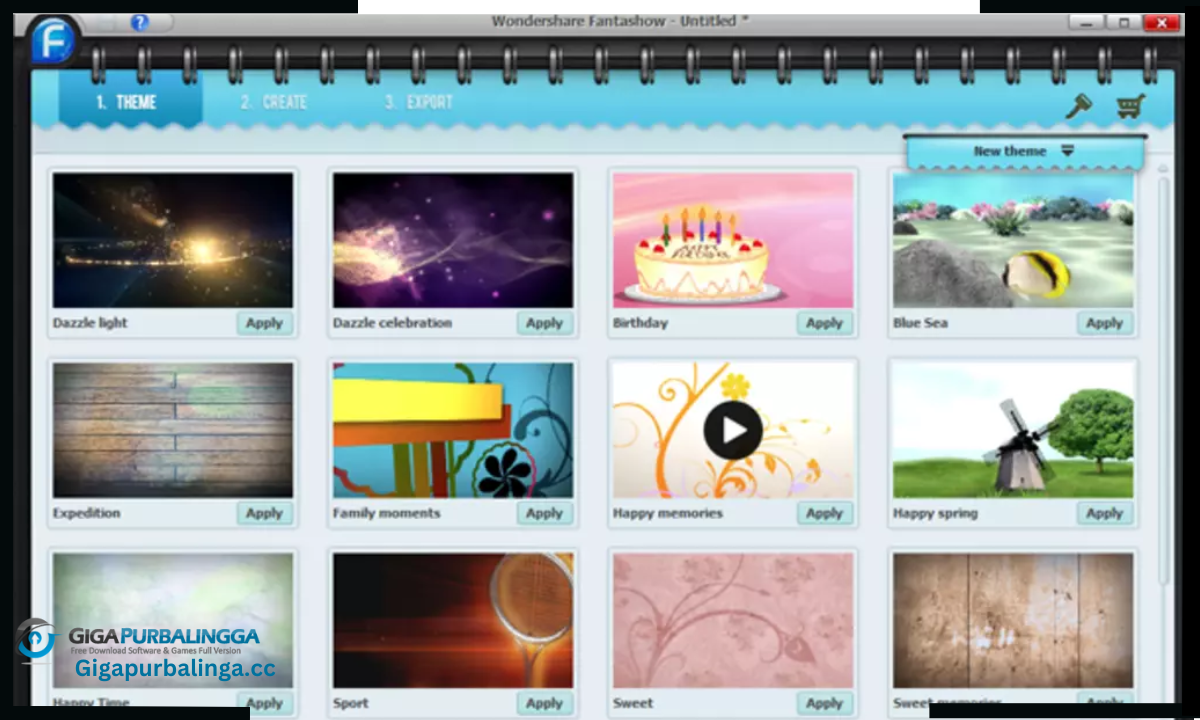This screenshot has width=1200, height=720.
Task: Apply the Expedition theme
Action: coord(265,513)
